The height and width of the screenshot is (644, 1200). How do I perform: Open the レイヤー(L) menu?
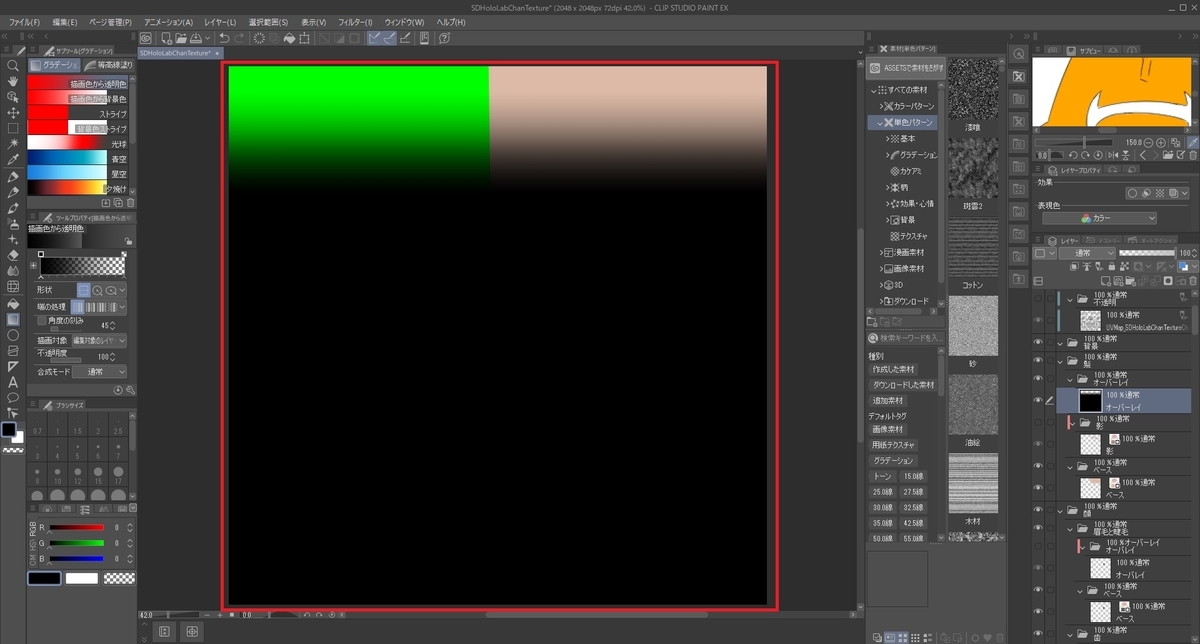tap(220, 22)
